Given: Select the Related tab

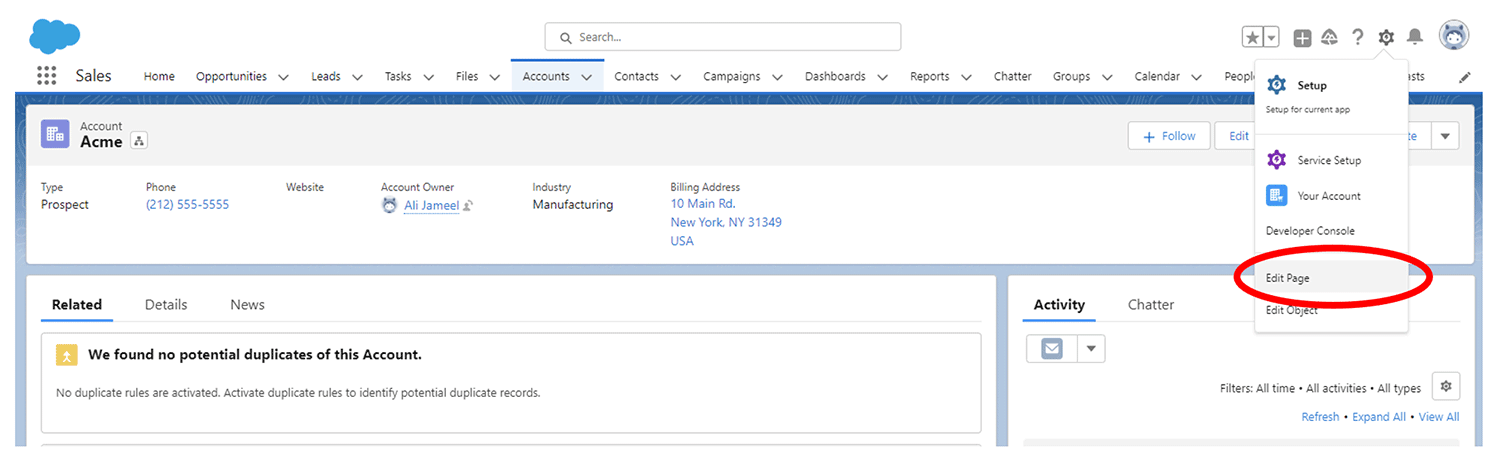Looking at the screenshot, I should click(x=77, y=304).
